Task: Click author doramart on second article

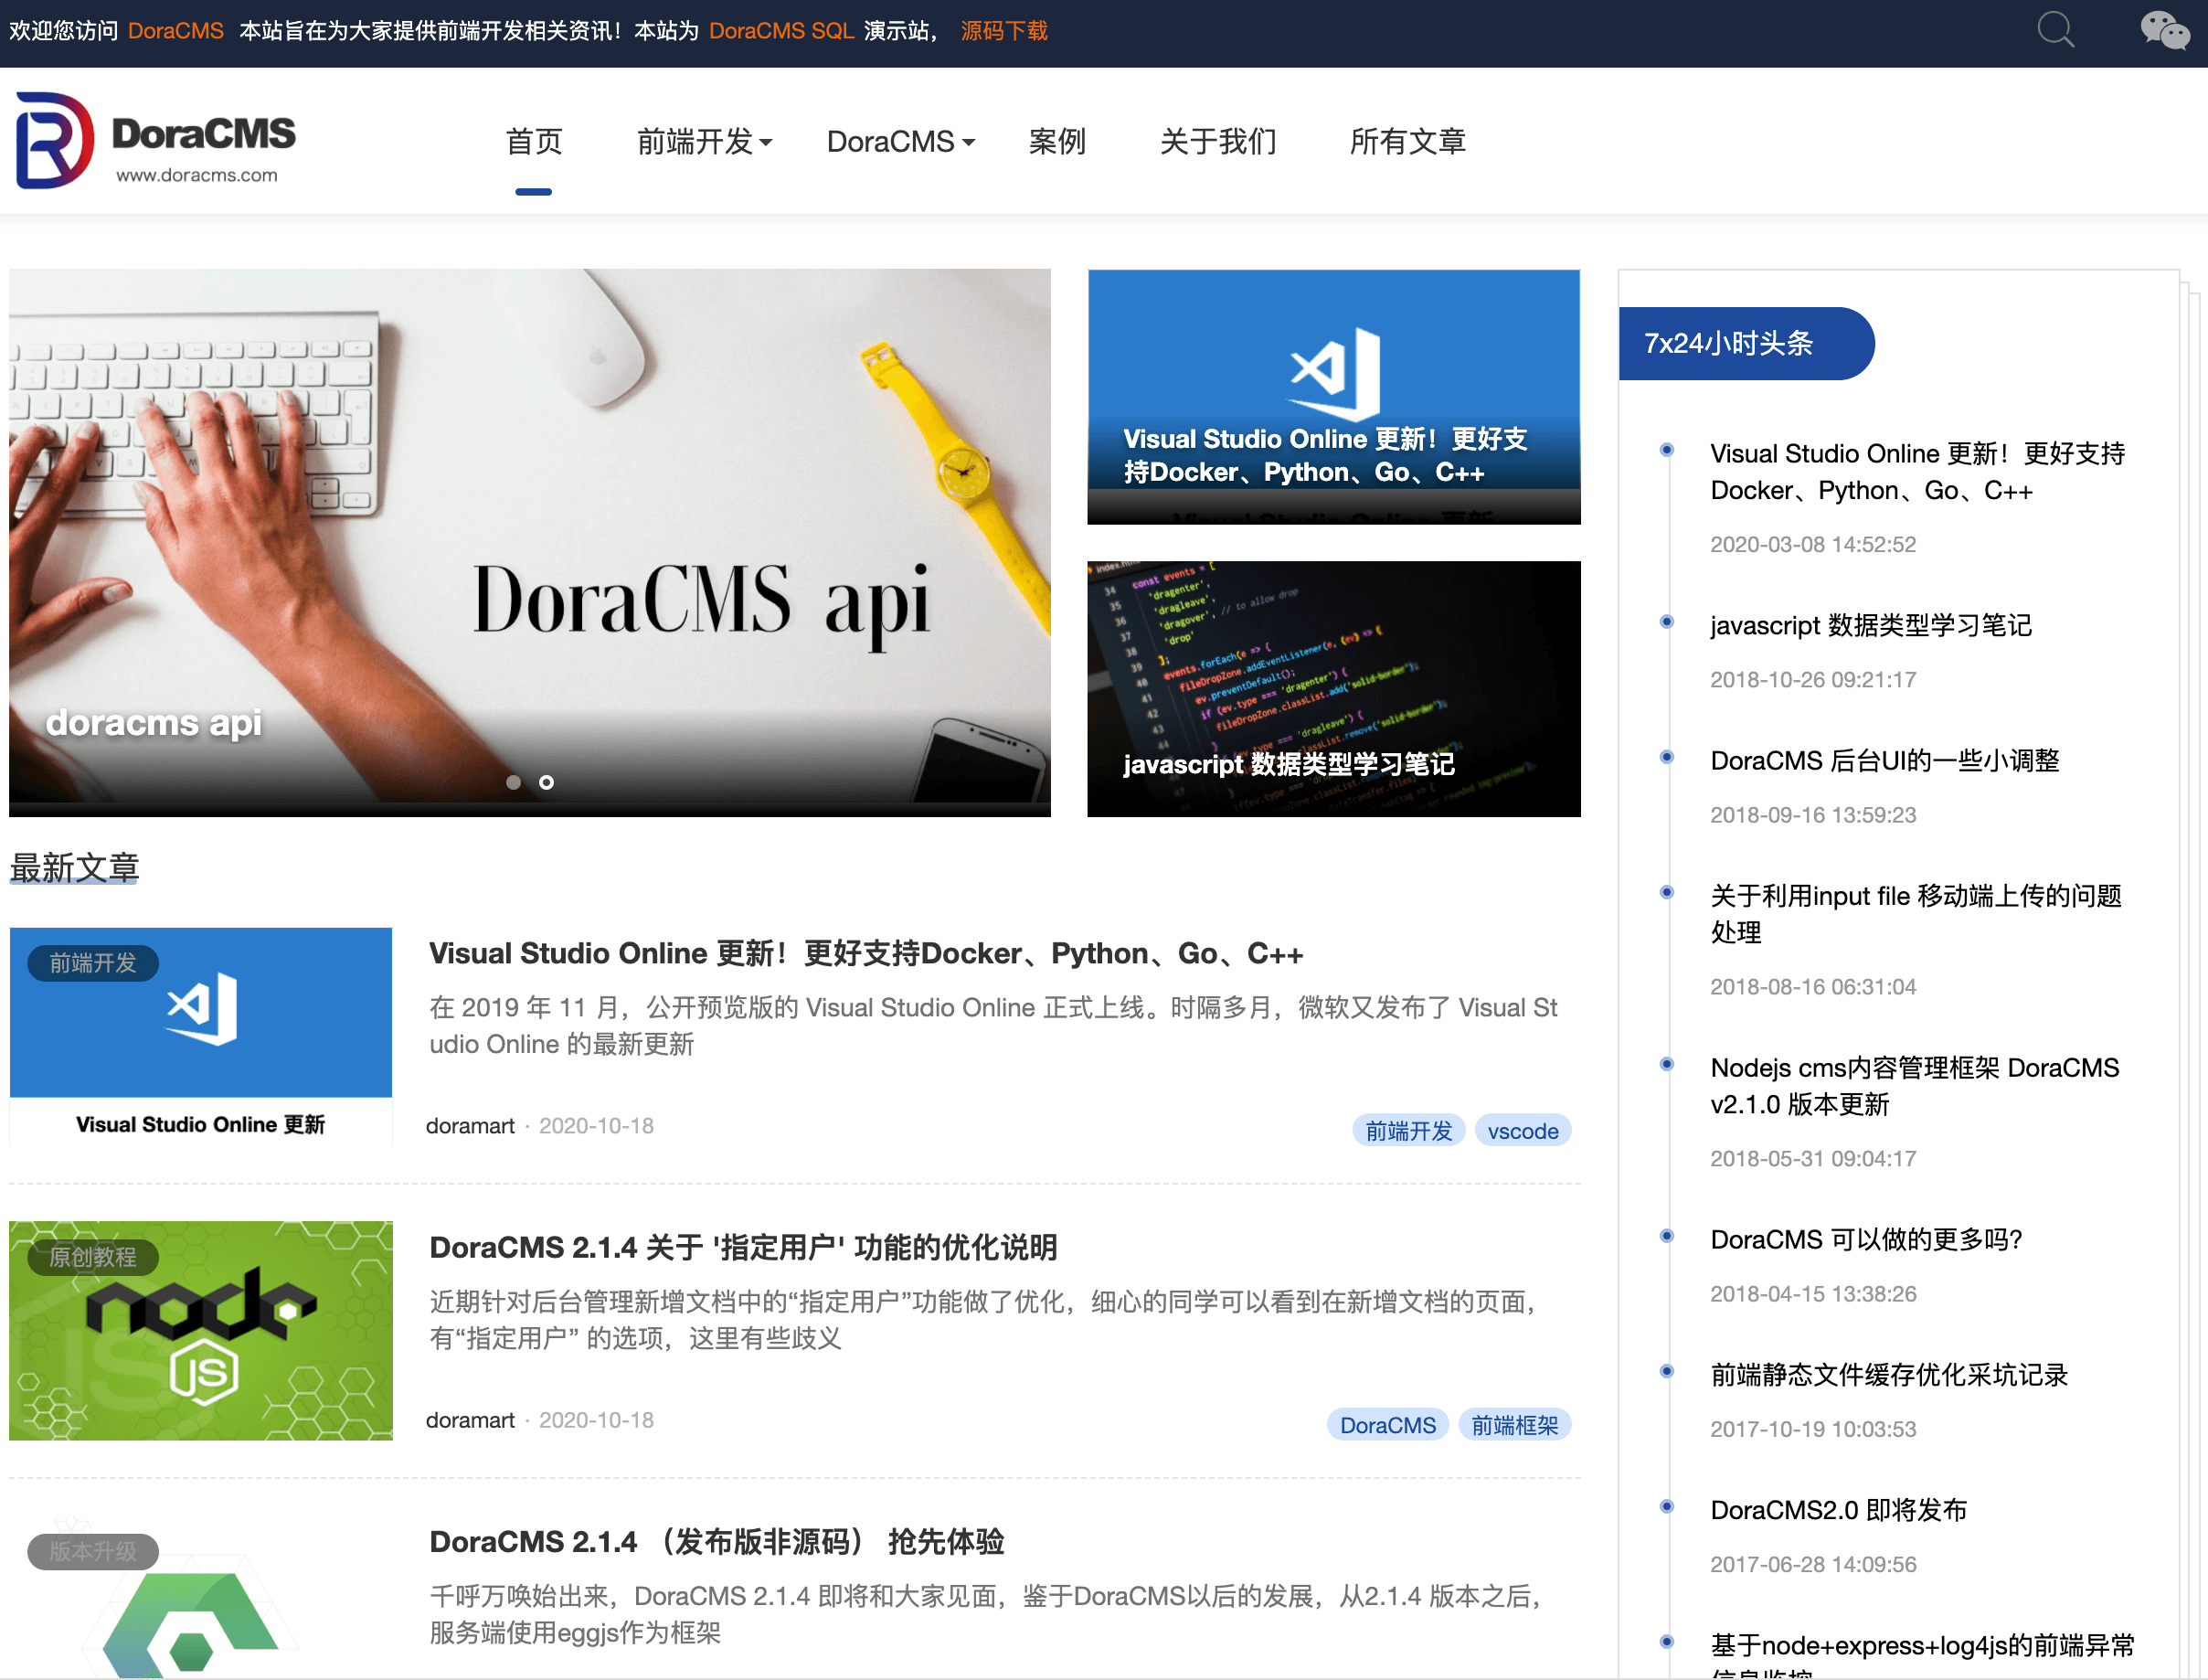Action: tap(470, 1420)
